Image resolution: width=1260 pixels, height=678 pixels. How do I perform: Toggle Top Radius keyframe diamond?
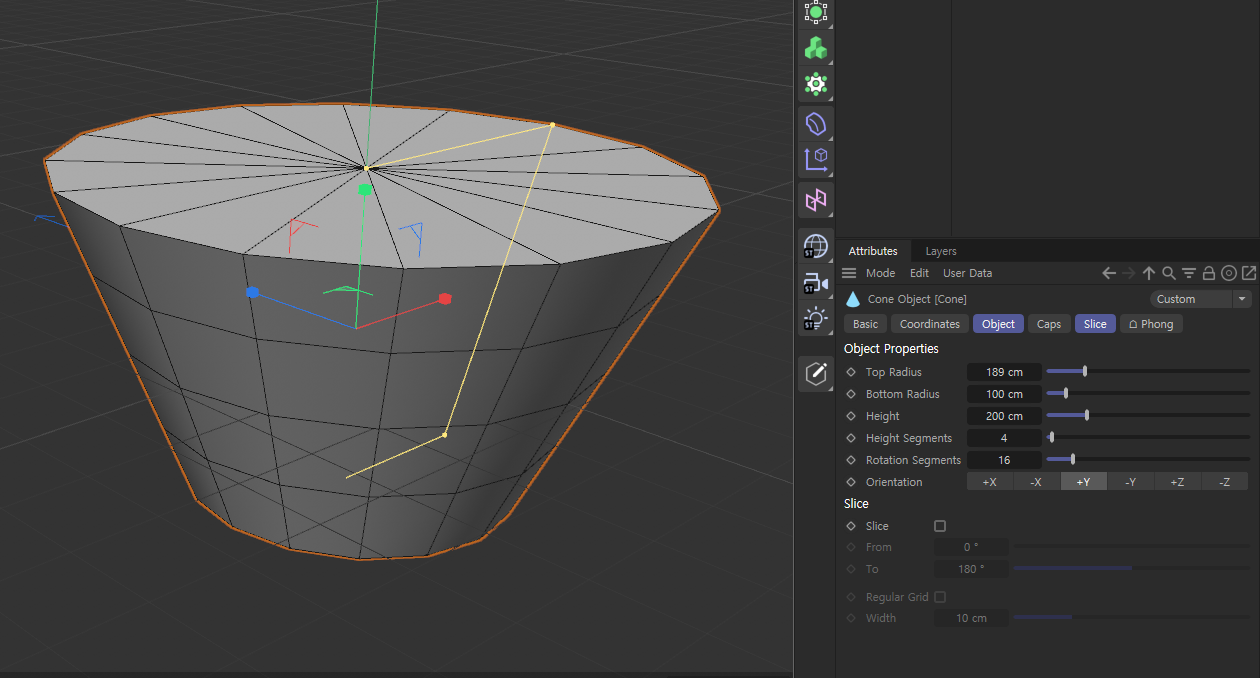coord(851,372)
